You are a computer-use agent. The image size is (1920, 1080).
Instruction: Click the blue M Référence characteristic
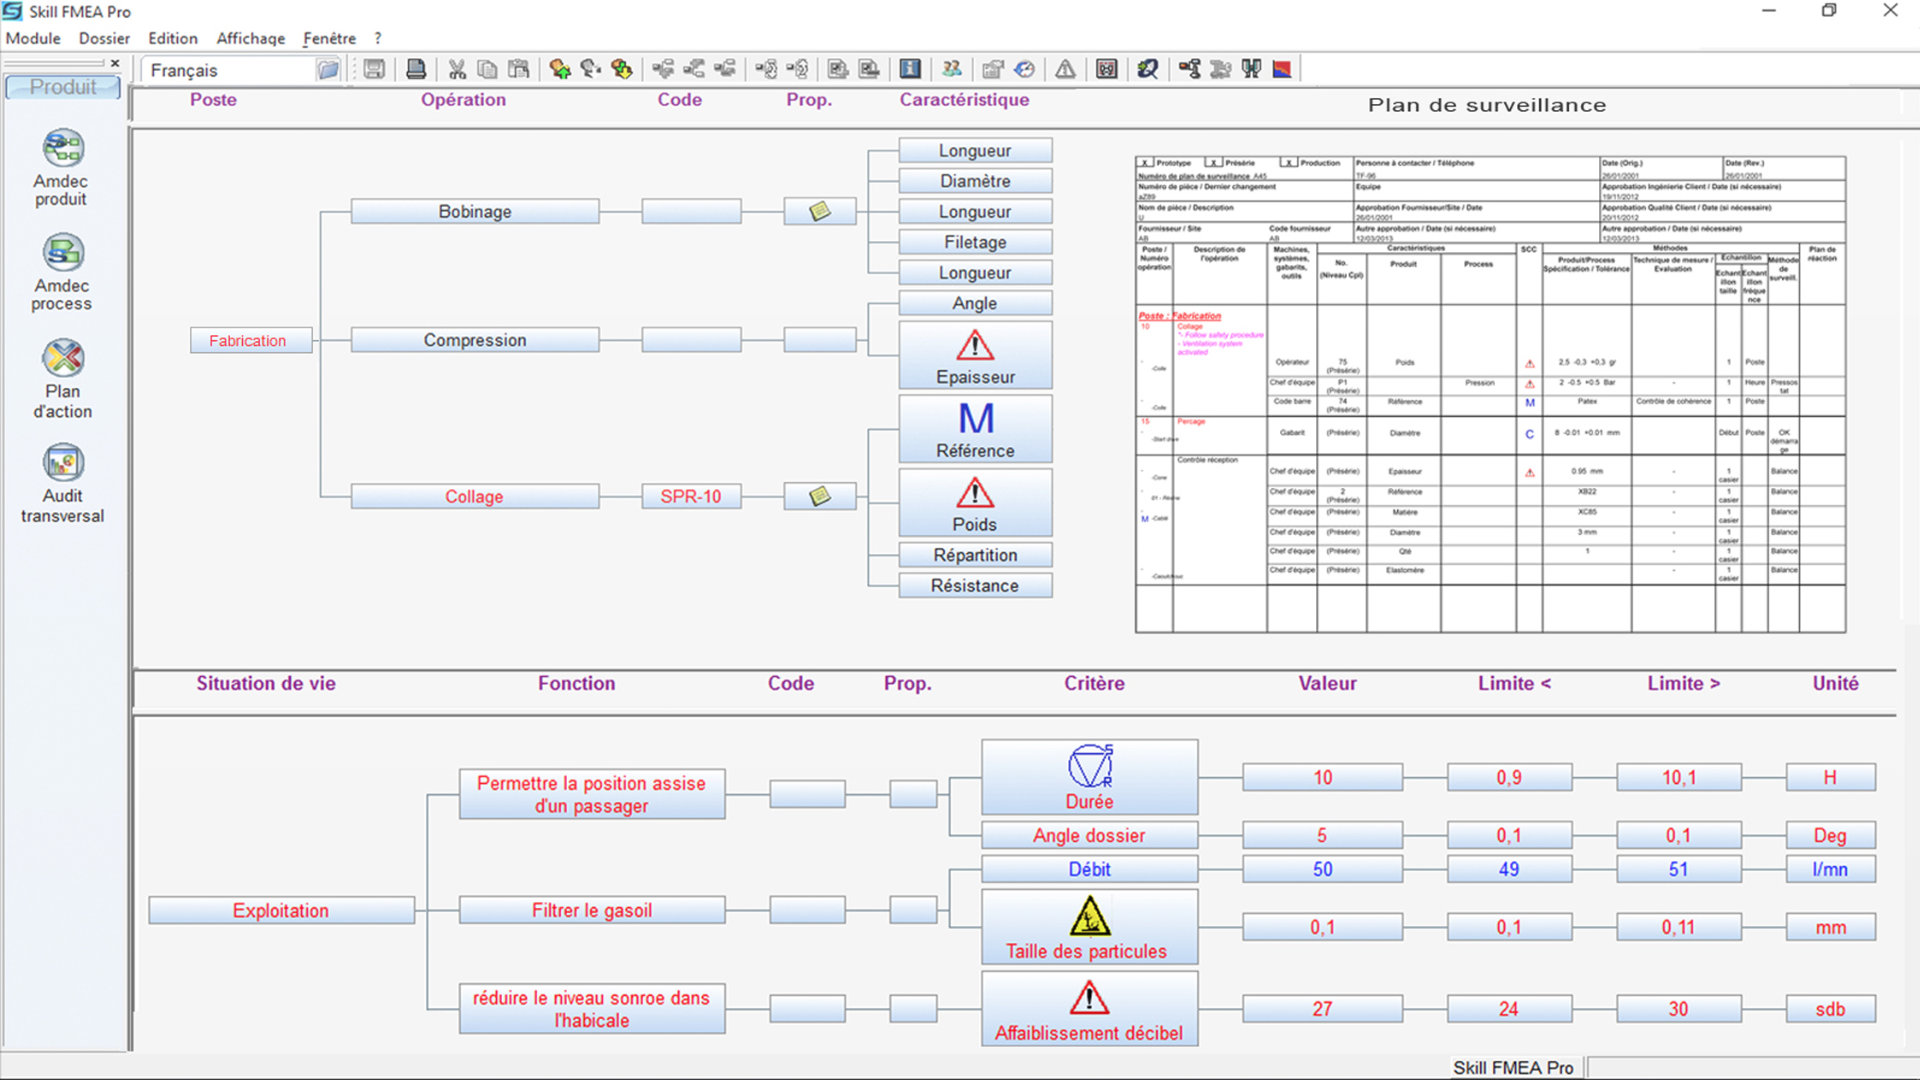pos(975,429)
